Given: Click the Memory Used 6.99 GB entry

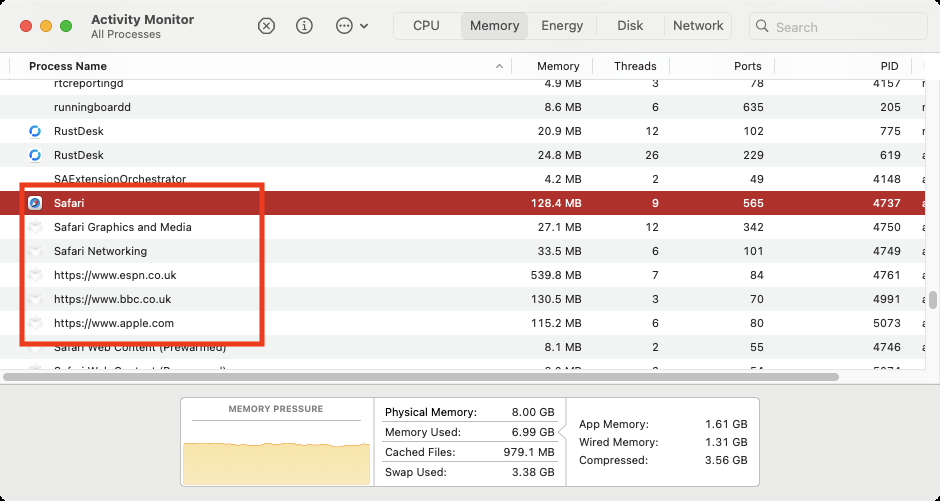Looking at the screenshot, I should tap(469, 432).
